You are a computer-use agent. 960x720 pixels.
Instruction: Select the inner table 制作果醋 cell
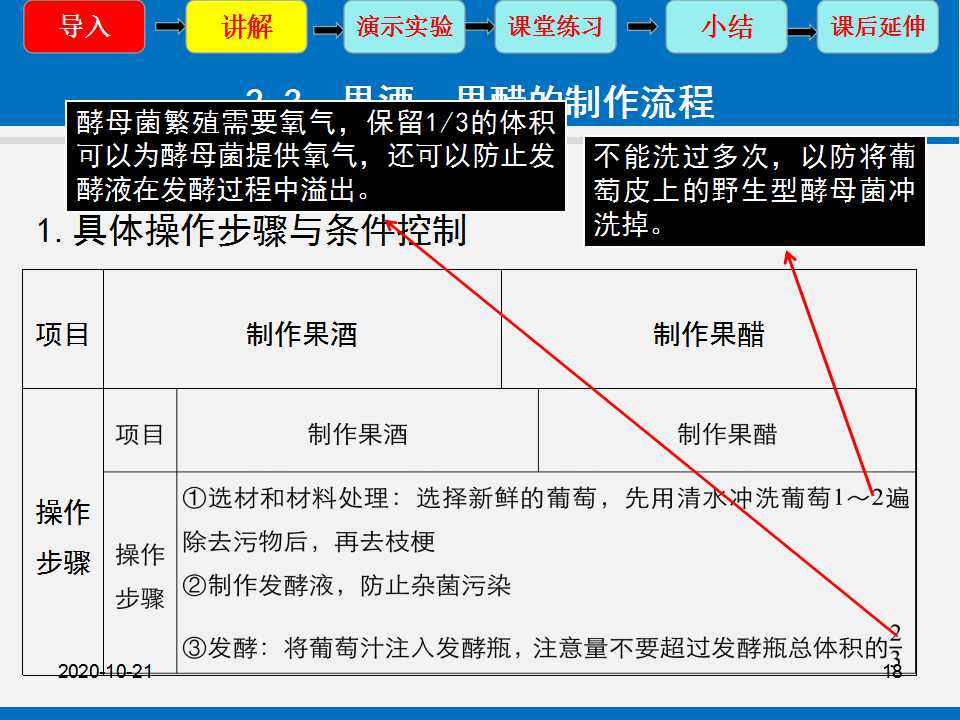[x=727, y=430]
